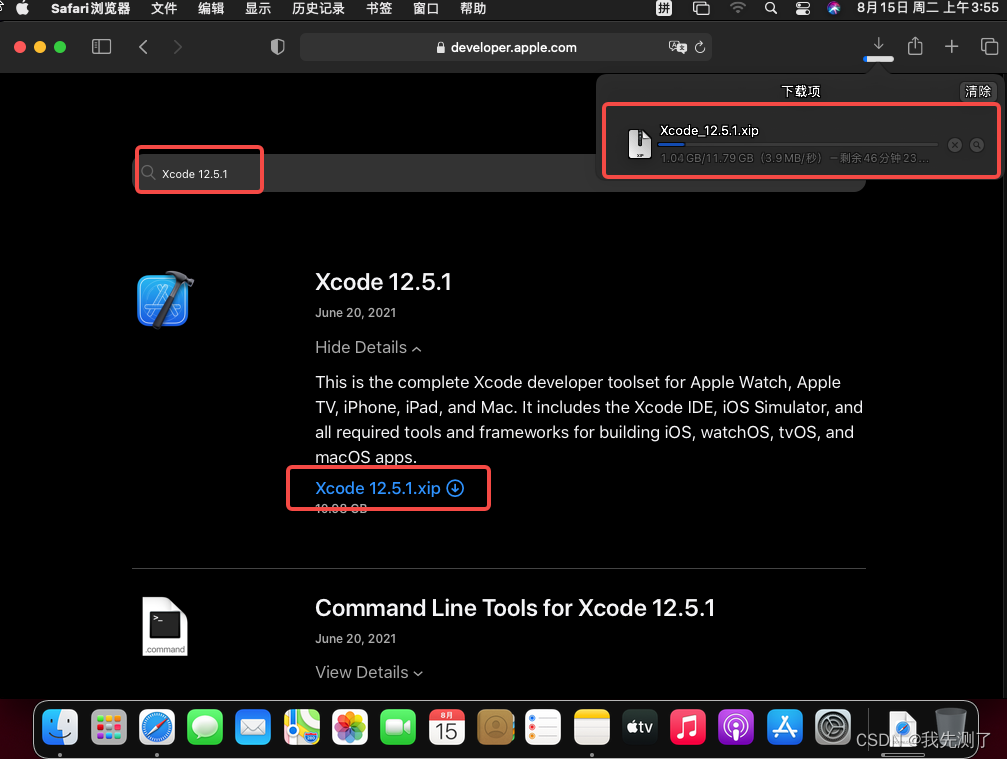This screenshot has height=759, width=1007.
Task: Open the 书签 menu
Action: [x=379, y=8]
